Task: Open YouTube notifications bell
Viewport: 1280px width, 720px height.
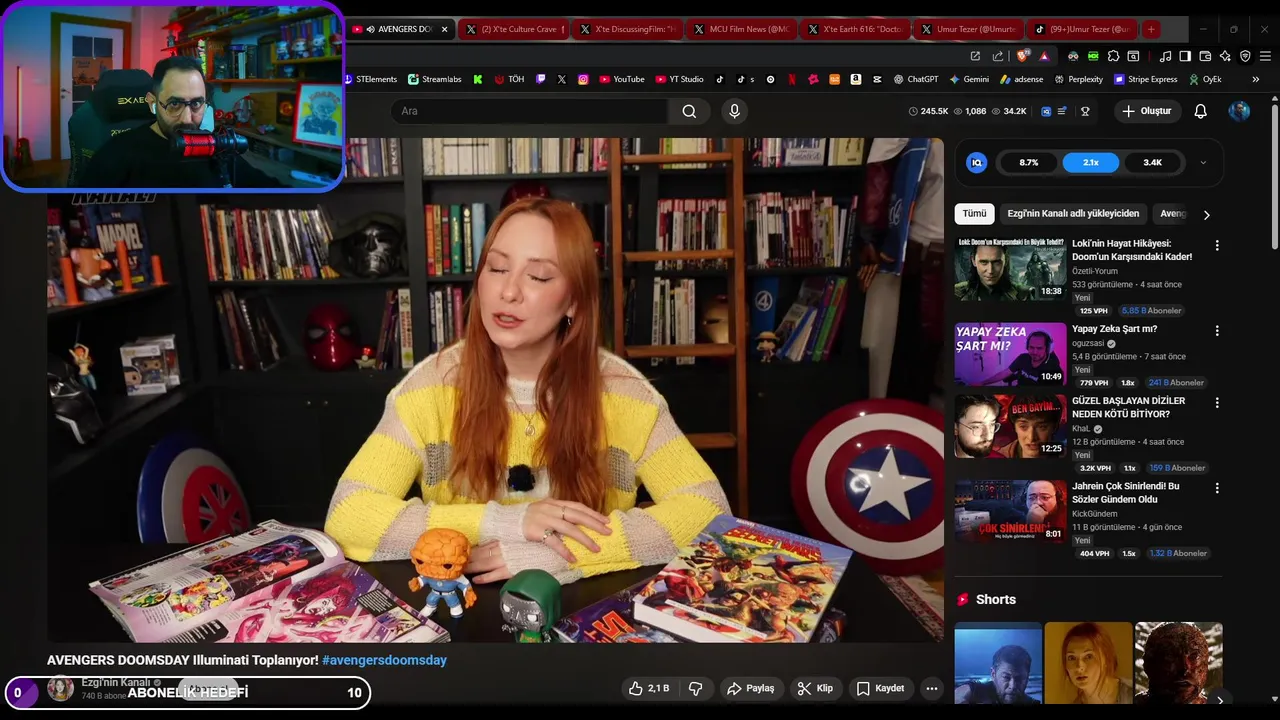Action: click(x=1200, y=111)
